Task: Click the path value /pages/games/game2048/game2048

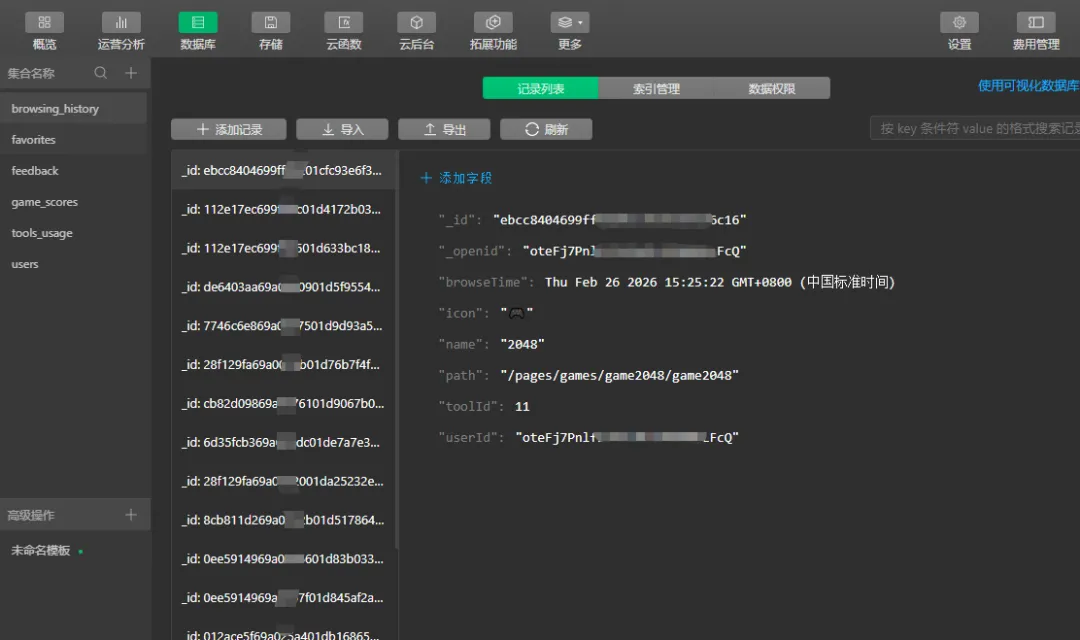Action: [x=619, y=375]
